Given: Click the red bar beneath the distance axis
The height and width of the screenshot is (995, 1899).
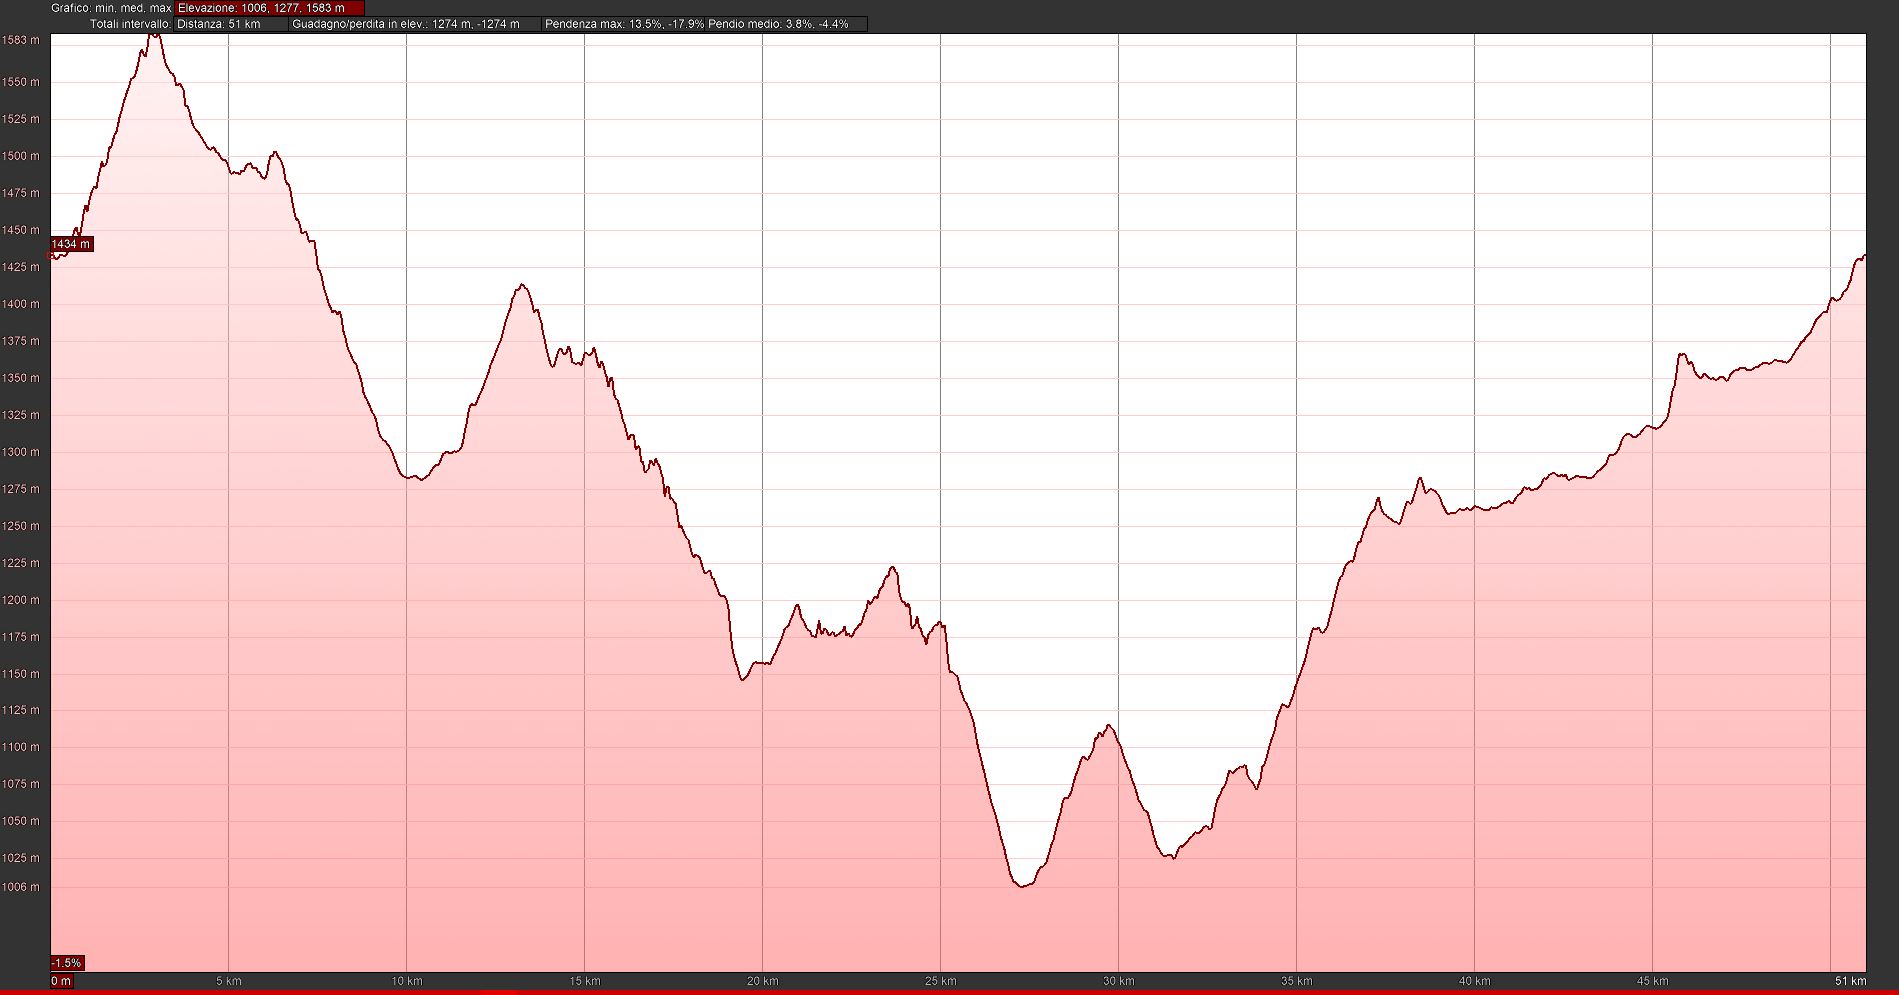Looking at the screenshot, I should point(949,992).
